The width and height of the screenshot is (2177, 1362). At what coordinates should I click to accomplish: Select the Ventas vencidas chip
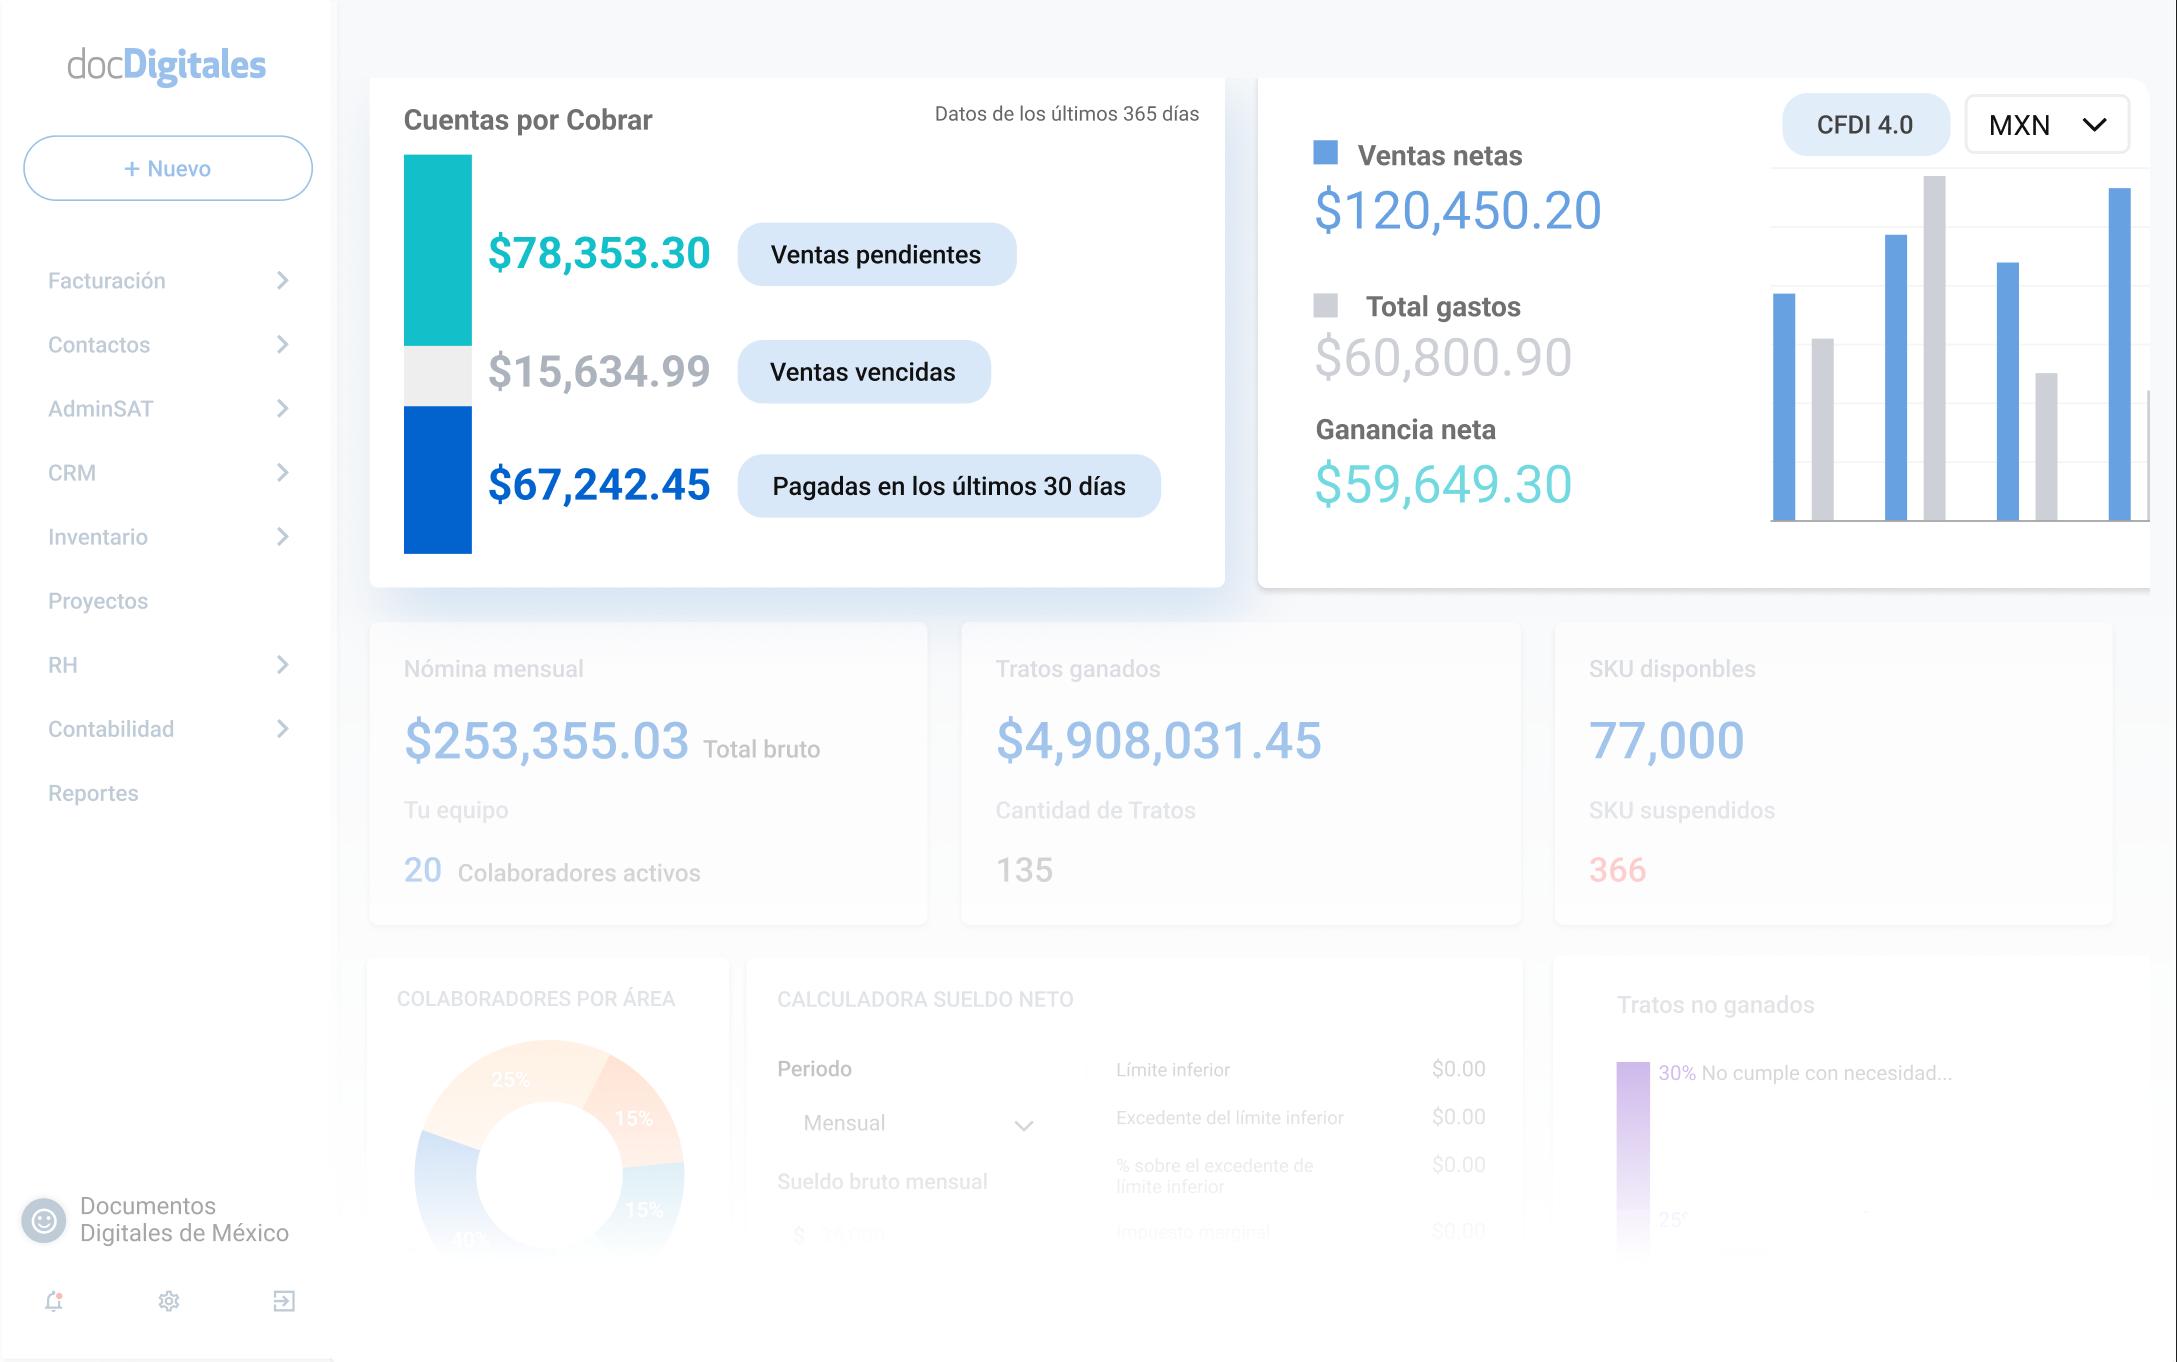(863, 371)
